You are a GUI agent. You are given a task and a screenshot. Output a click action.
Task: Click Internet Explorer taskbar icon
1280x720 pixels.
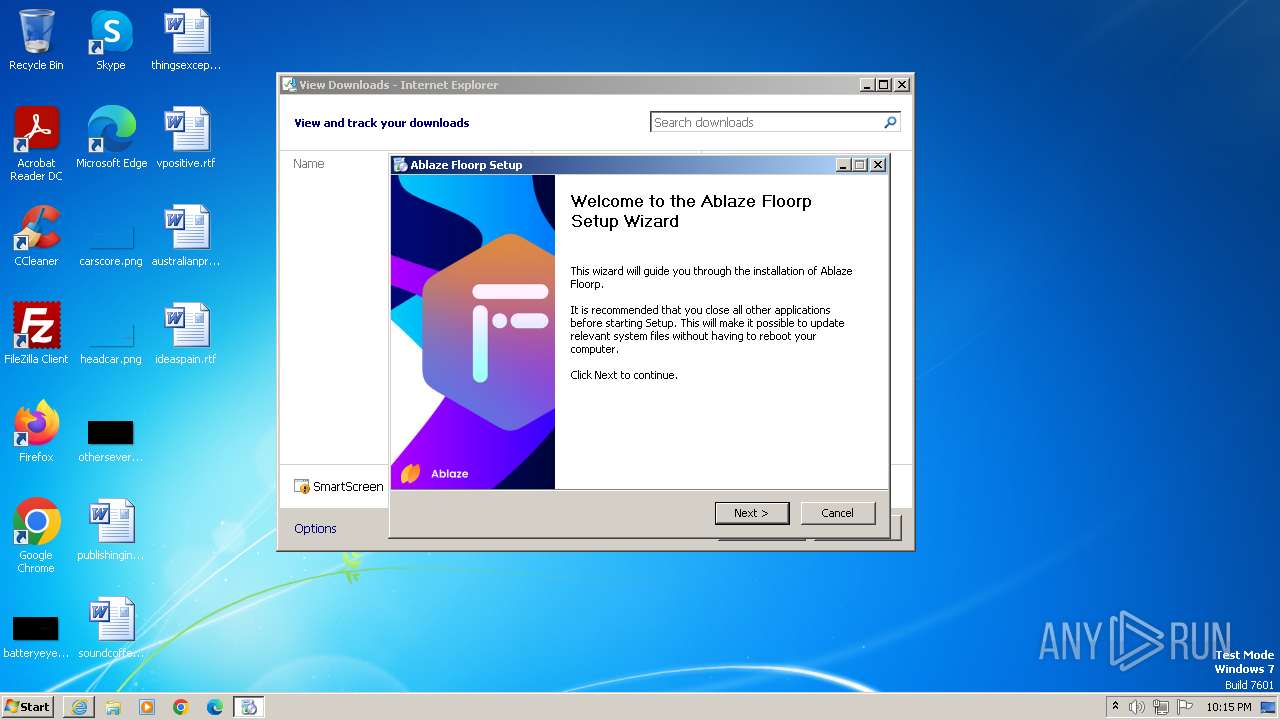pyautogui.click(x=79, y=707)
